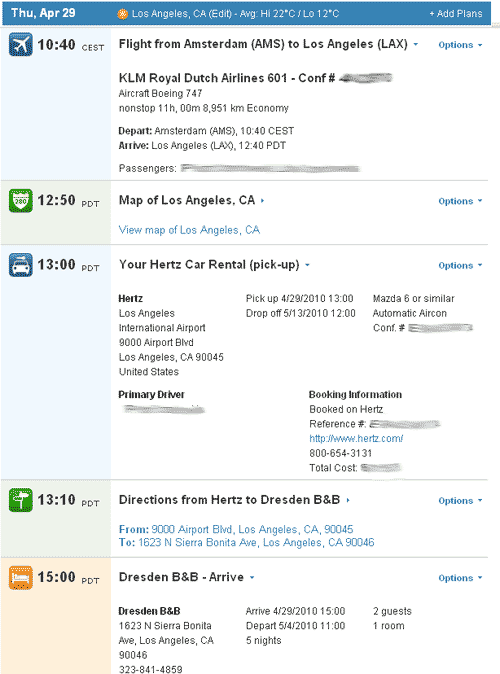500x674 pixels.
Task: Open the hertz.com website link
Action: tap(356, 438)
